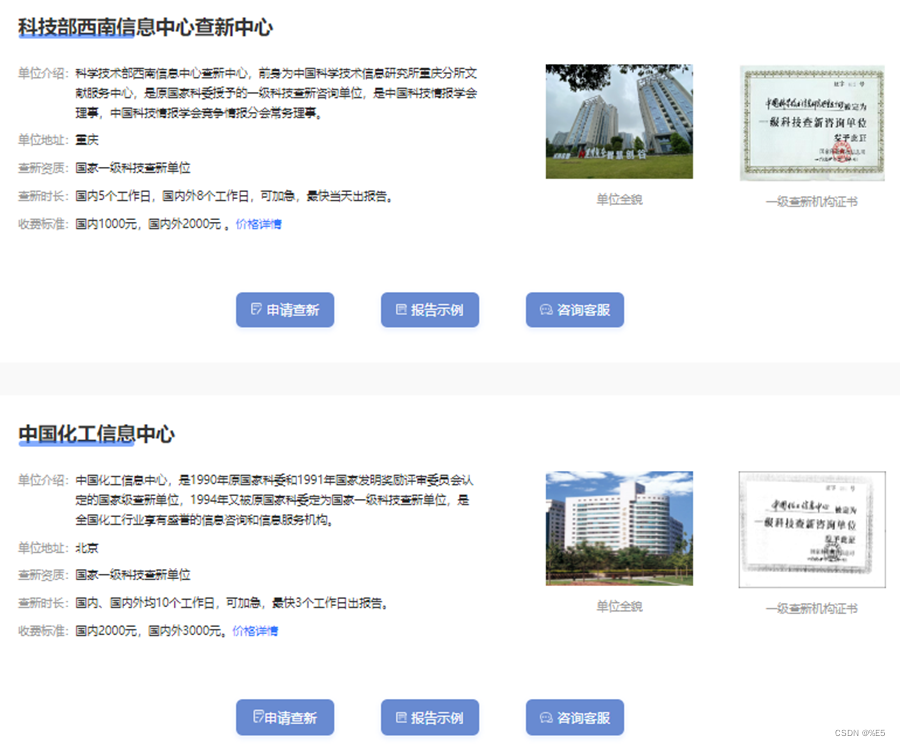Click the address value 北京
The width and height of the screenshot is (900, 746).
(x=87, y=547)
